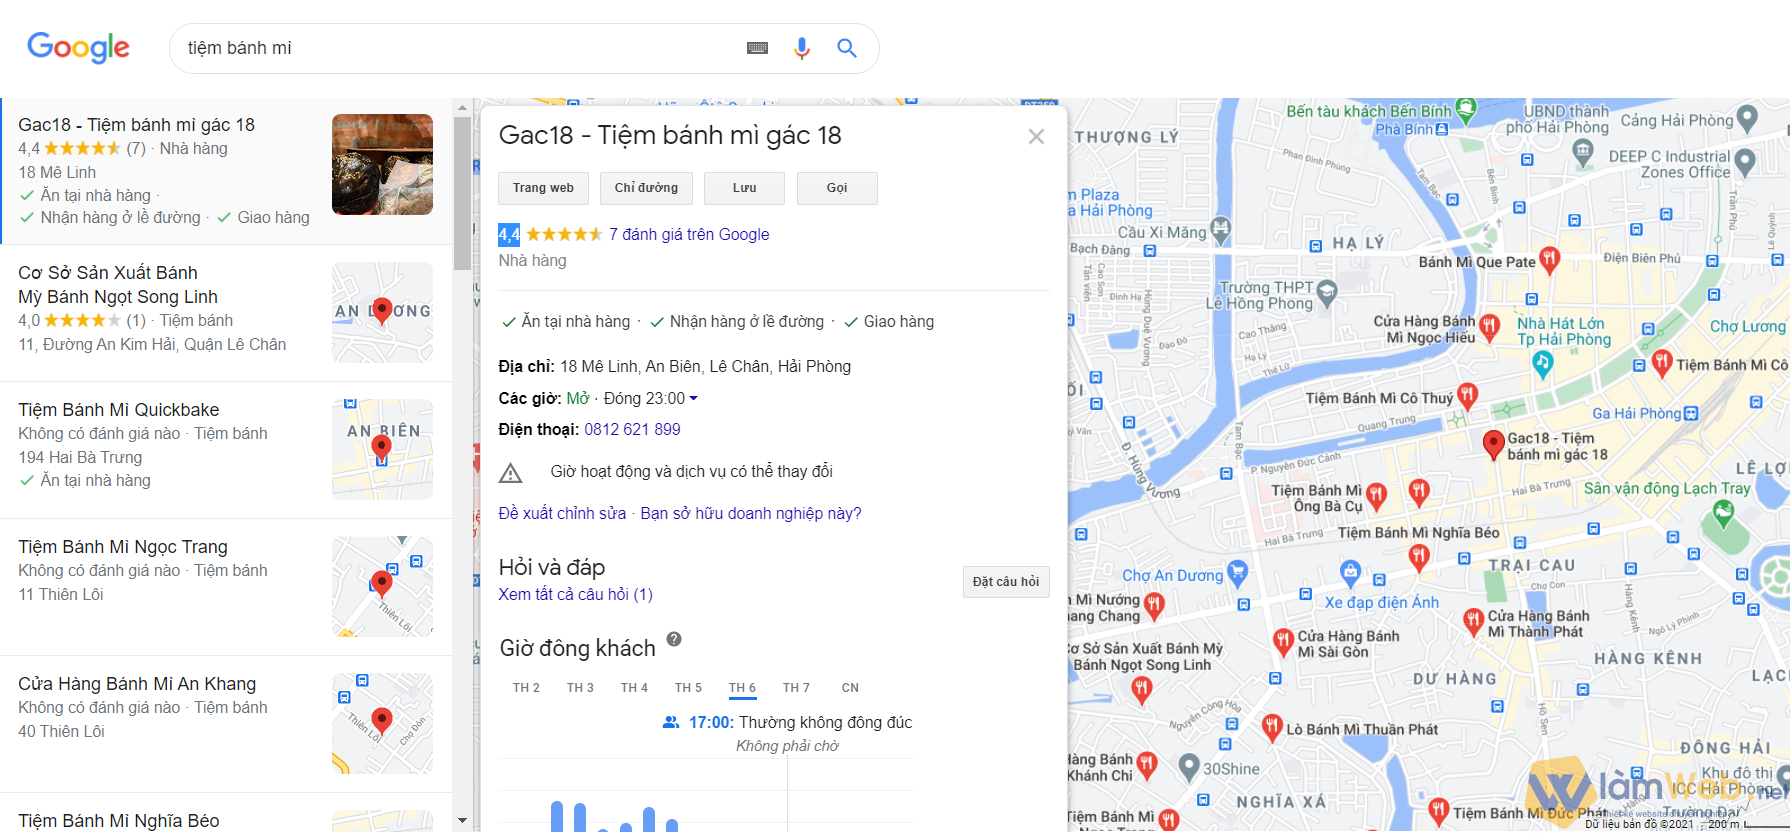Screen dimensions: 1790x834
Task: Click Cửa Hàng Bánh Mì Sài Gòn pin
Action: (1283, 641)
